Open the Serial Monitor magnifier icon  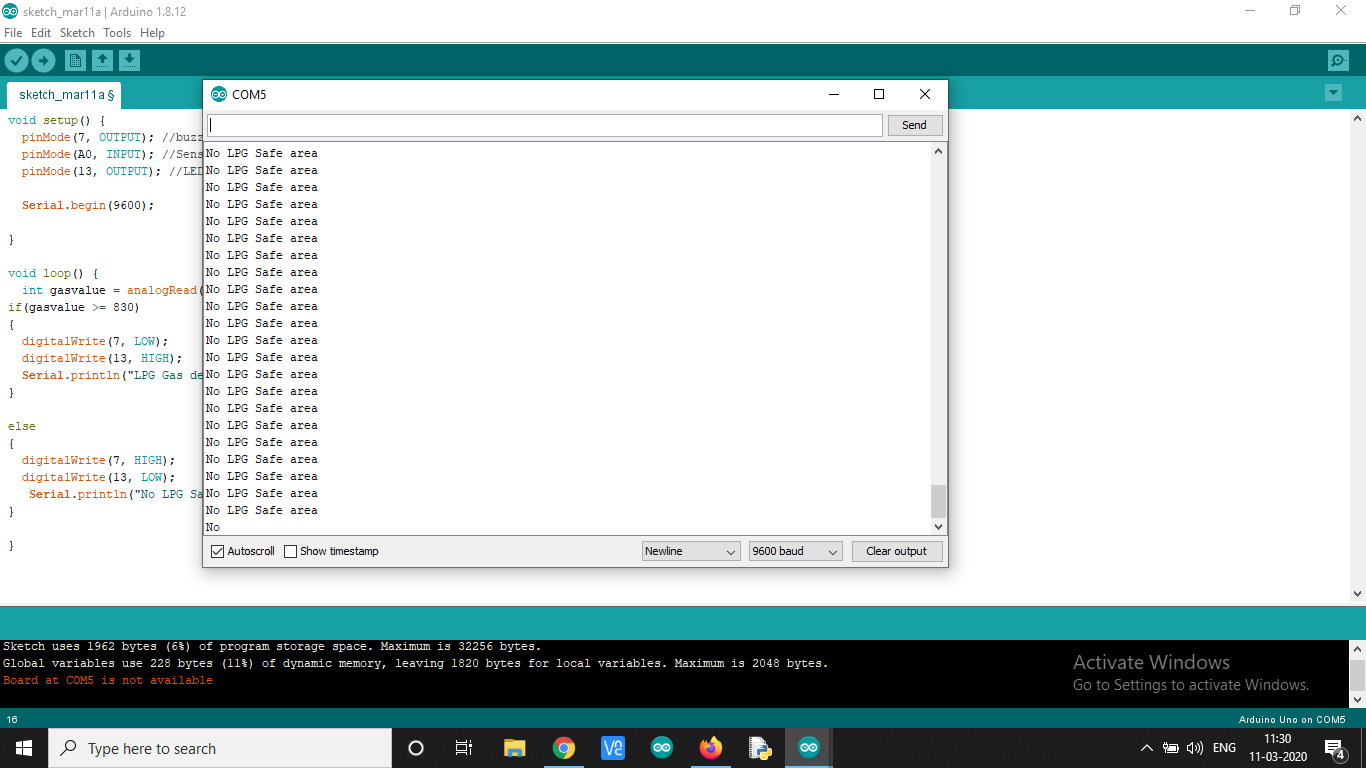coord(1338,61)
